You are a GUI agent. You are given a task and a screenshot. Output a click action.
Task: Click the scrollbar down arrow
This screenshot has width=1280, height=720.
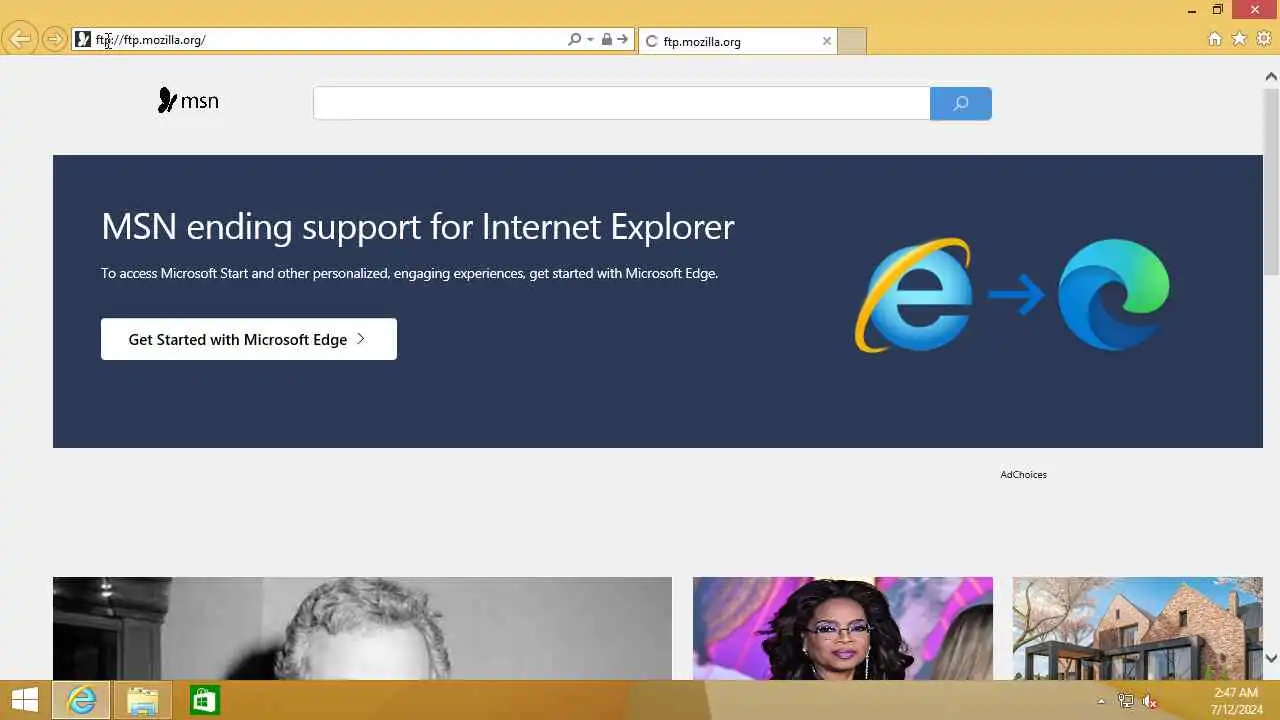pos(1271,658)
